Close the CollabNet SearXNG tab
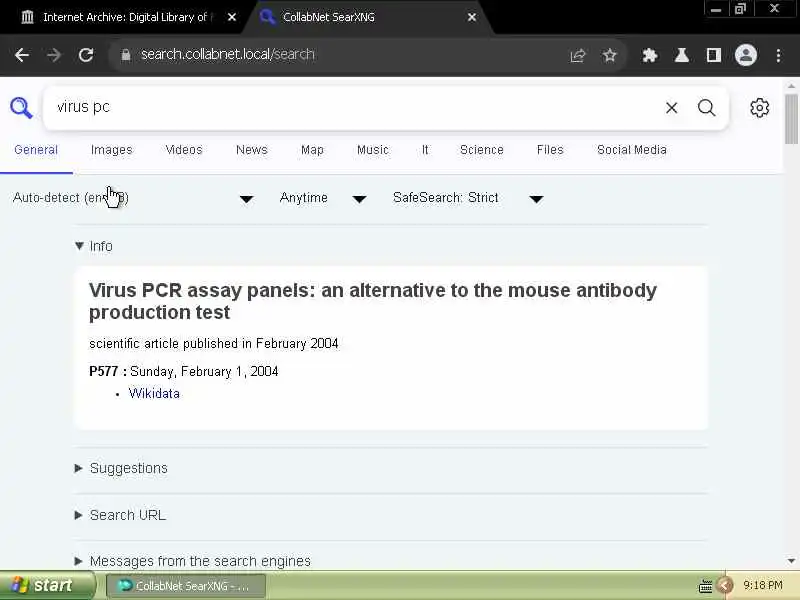Image resolution: width=800 pixels, height=600 pixels. click(x=472, y=17)
